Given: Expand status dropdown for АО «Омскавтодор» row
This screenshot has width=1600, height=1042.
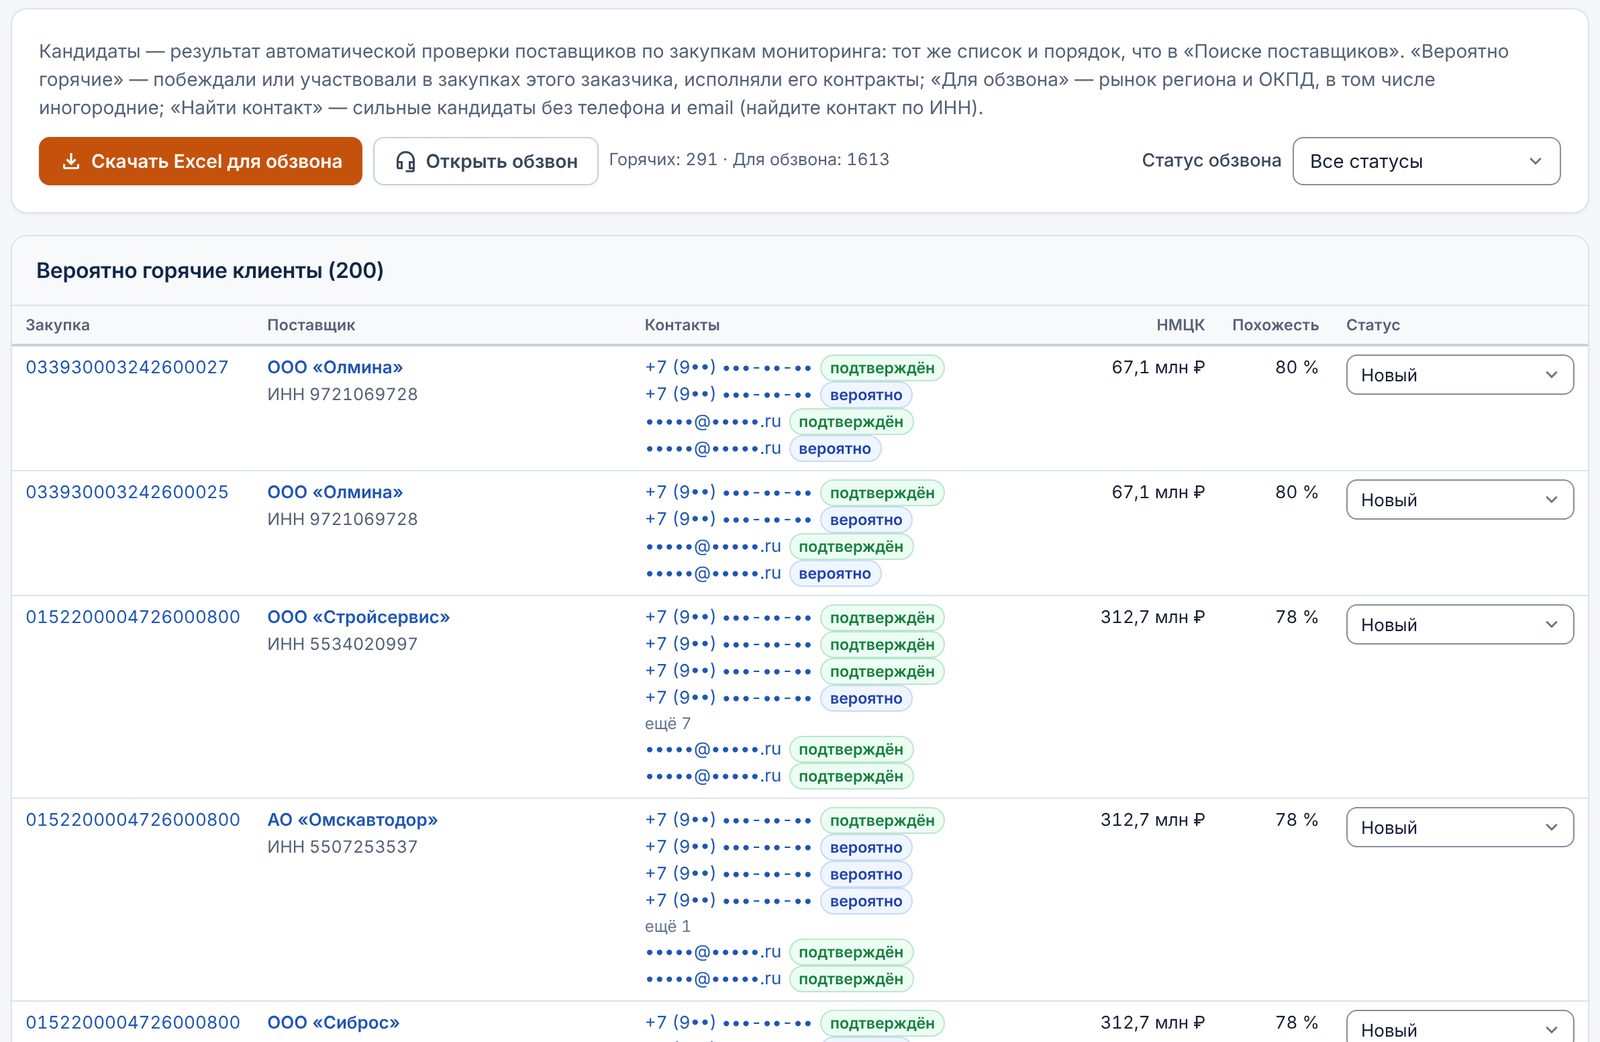Looking at the screenshot, I should [1460, 828].
